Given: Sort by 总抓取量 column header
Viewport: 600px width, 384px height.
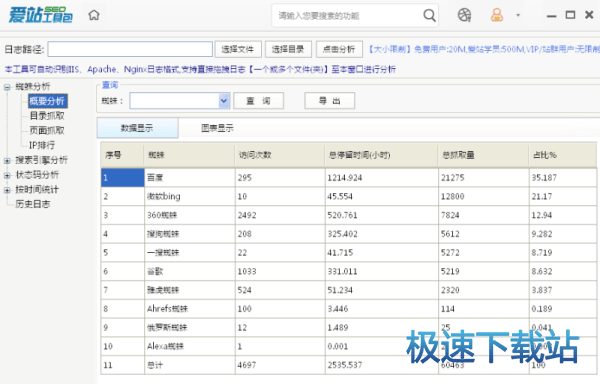Looking at the screenshot, I should tap(483, 155).
